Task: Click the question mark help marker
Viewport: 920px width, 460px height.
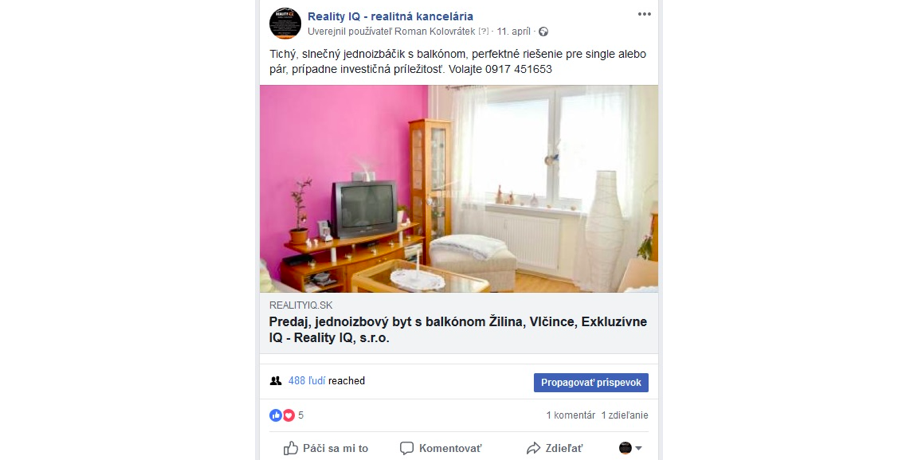Action: 483,32
